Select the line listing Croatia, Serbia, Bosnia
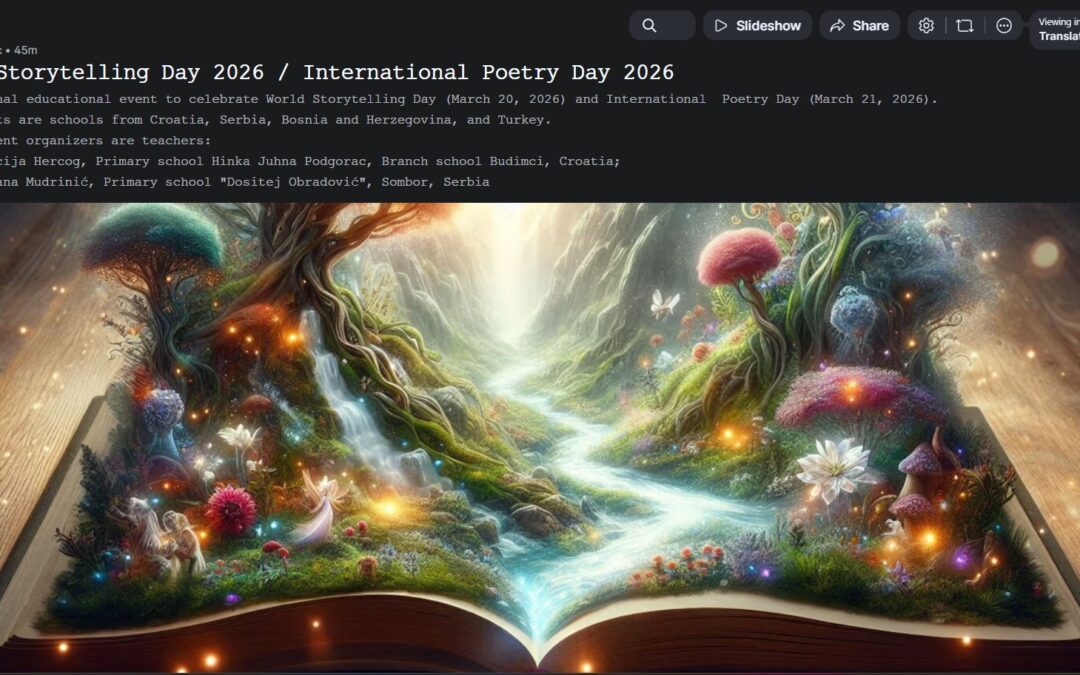 (x=275, y=120)
